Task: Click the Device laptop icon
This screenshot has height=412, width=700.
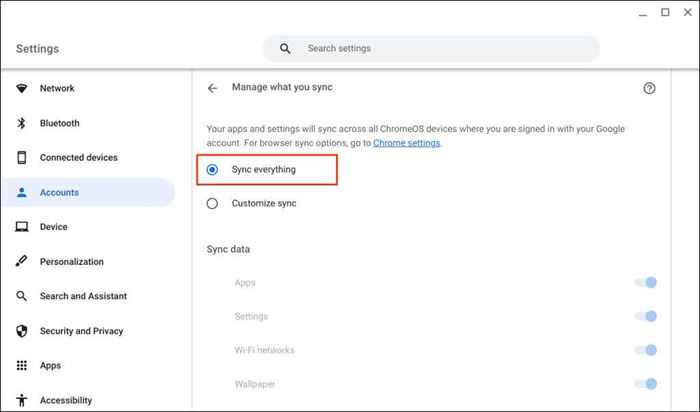Action: [21, 227]
